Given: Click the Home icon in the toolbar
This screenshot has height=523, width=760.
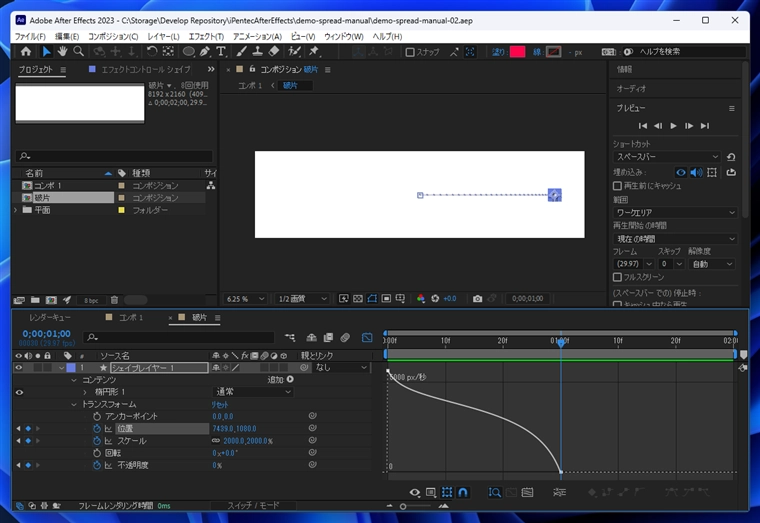Looking at the screenshot, I should coord(26,51).
